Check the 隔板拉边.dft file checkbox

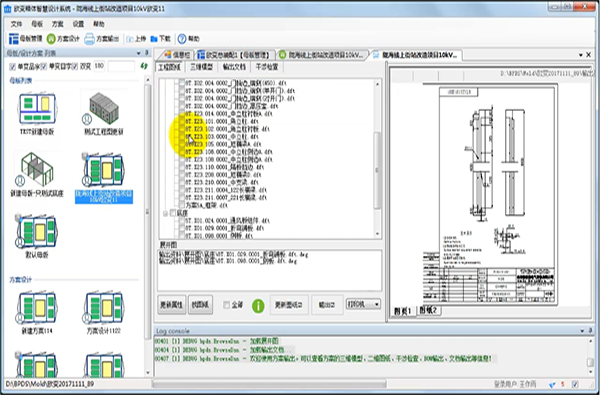[x=181, y=167]
